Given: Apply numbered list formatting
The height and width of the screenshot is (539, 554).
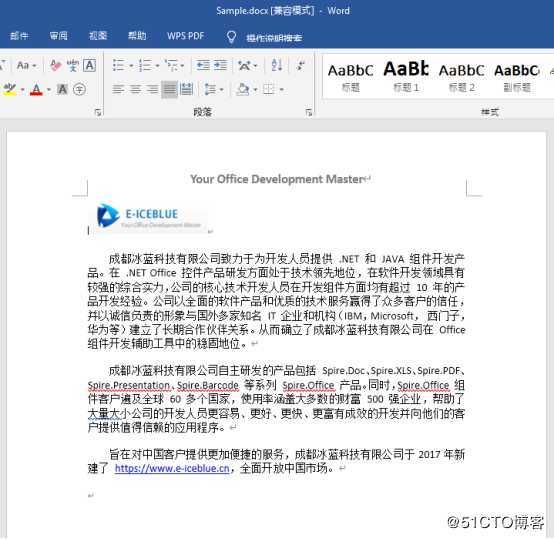Looking at the screenshot, I should coord(145,65).
